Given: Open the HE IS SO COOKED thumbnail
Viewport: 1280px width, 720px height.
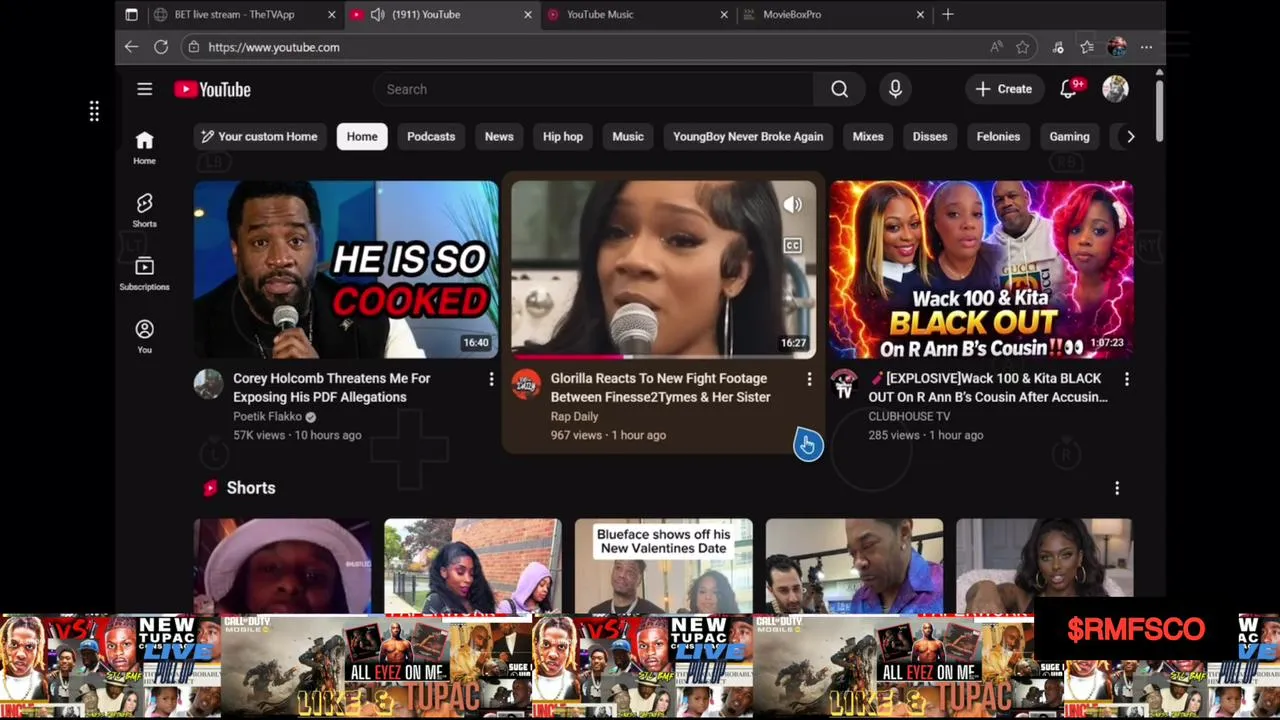Looking at the screenshot, I should pyautogui.click(x=346, y=269).
